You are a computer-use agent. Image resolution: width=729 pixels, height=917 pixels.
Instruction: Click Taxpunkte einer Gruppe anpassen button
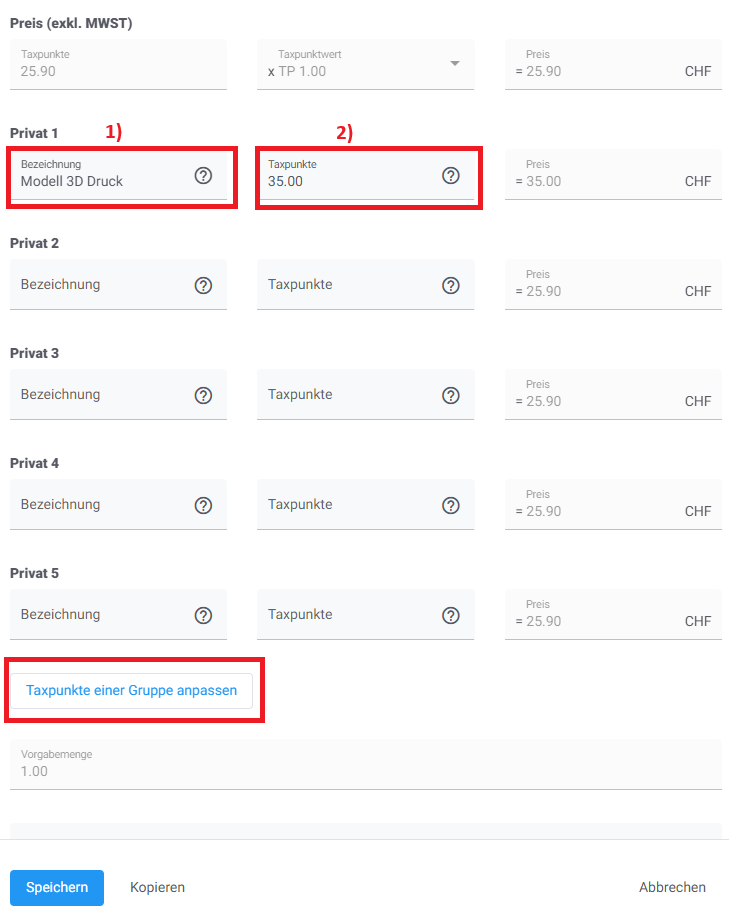click(131, 690)
